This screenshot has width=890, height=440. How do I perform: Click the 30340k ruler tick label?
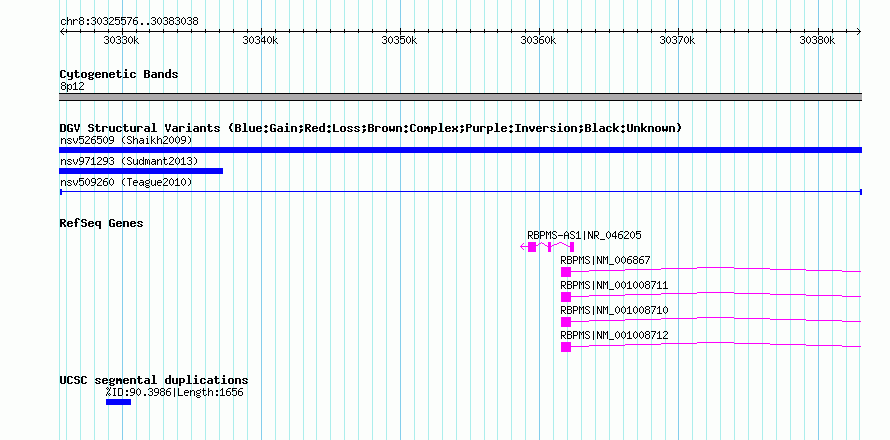(x=261, y=40)
